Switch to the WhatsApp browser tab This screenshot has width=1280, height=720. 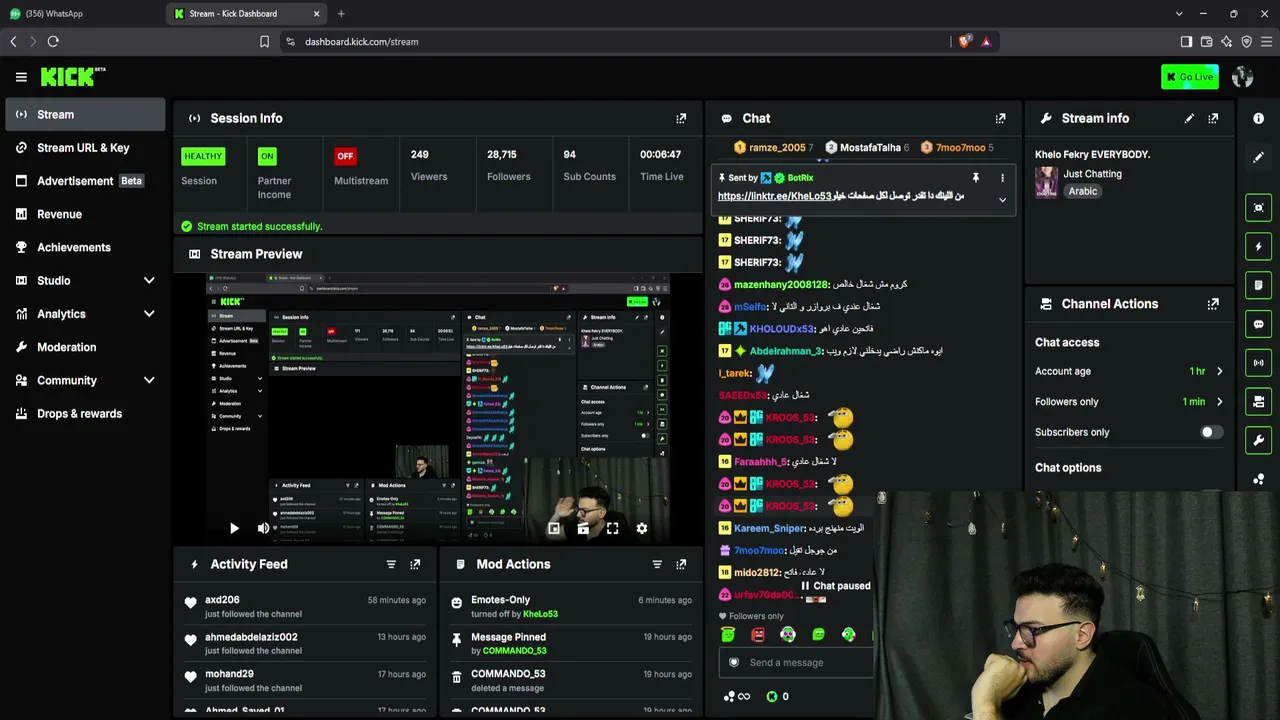point(80,14)
